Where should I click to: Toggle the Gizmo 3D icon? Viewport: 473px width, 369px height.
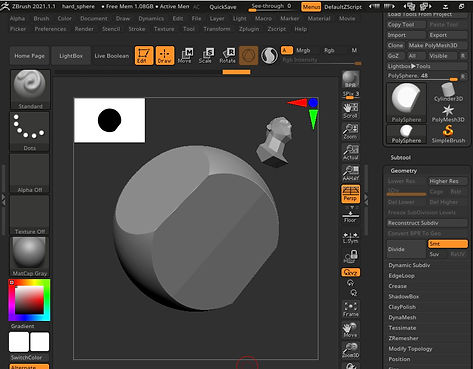pos(248,55)
